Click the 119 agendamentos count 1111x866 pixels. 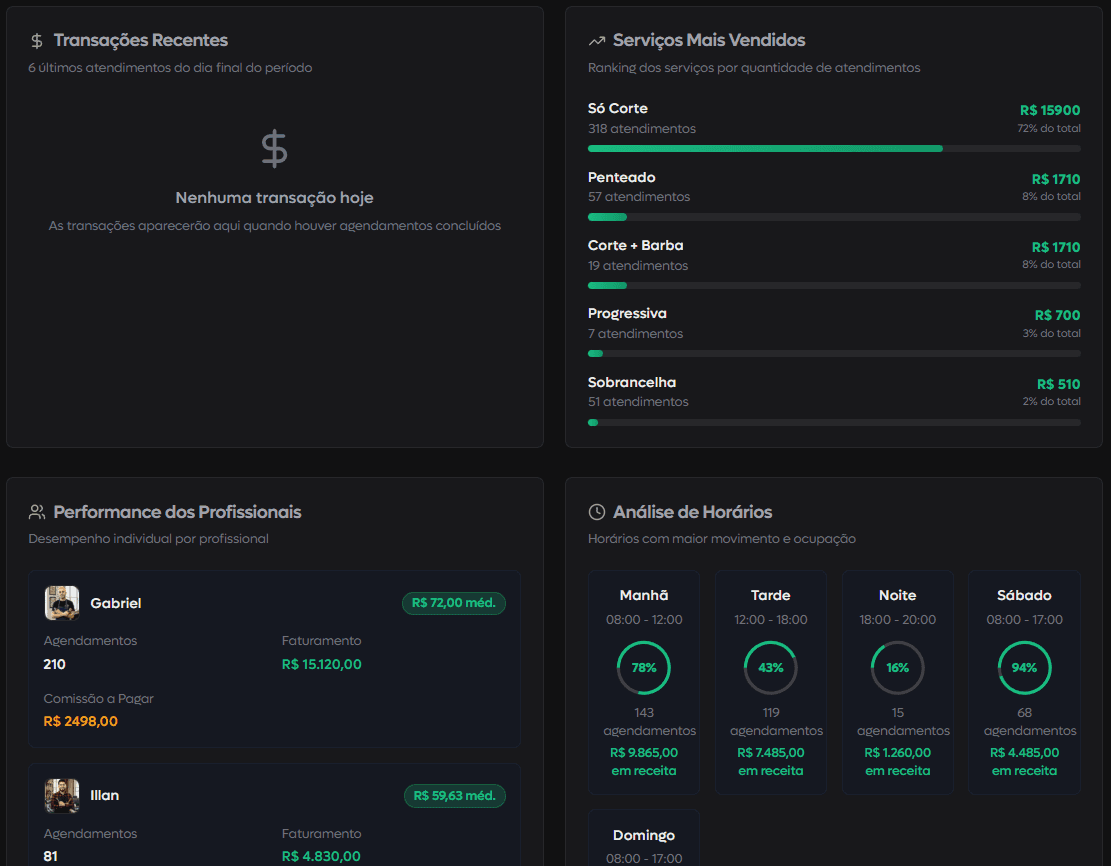[x=776, y=721]
